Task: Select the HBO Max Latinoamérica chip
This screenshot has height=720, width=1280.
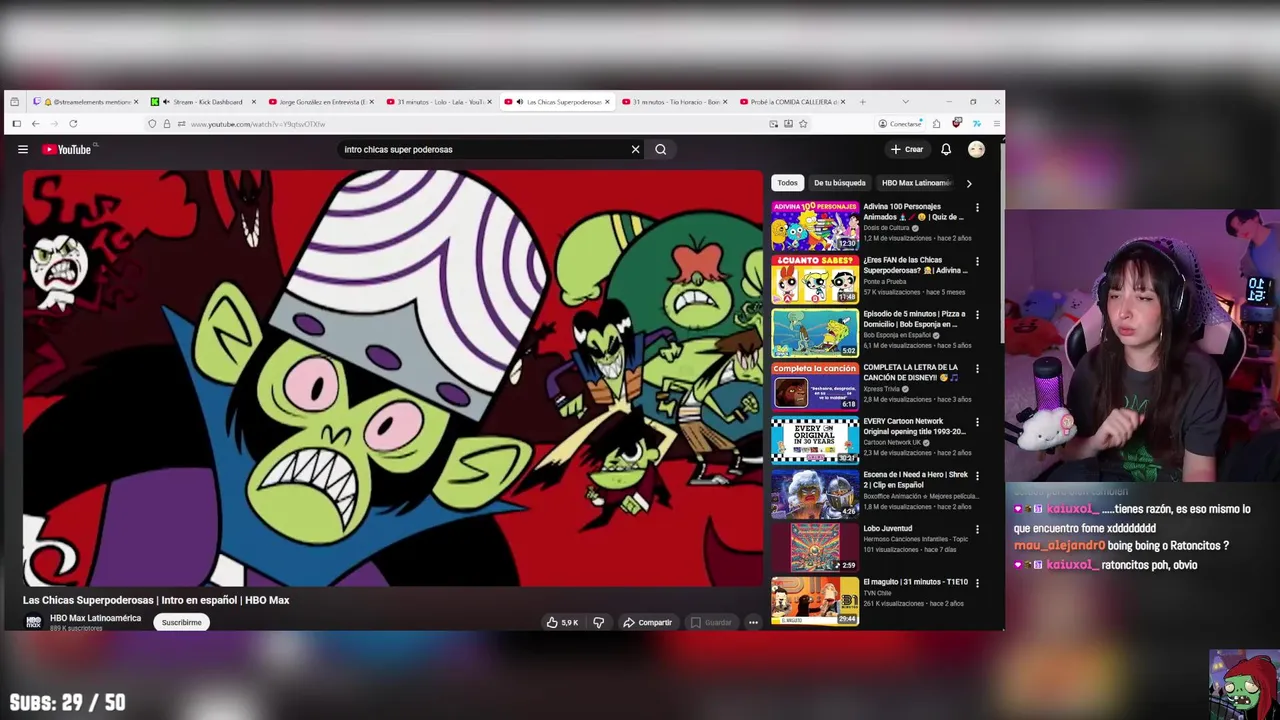Action: coord(917,183)
